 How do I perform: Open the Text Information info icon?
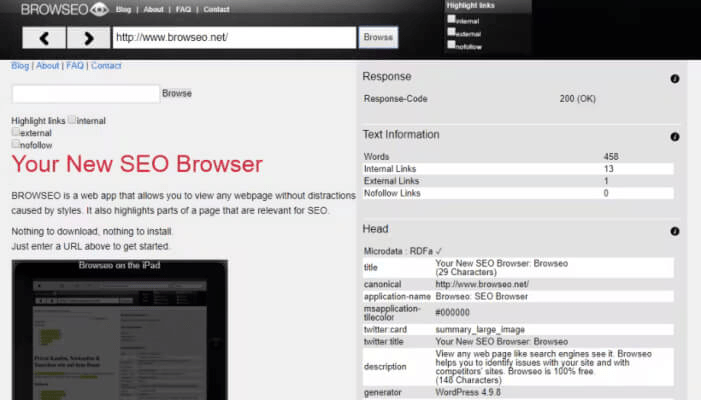point(675,137)
